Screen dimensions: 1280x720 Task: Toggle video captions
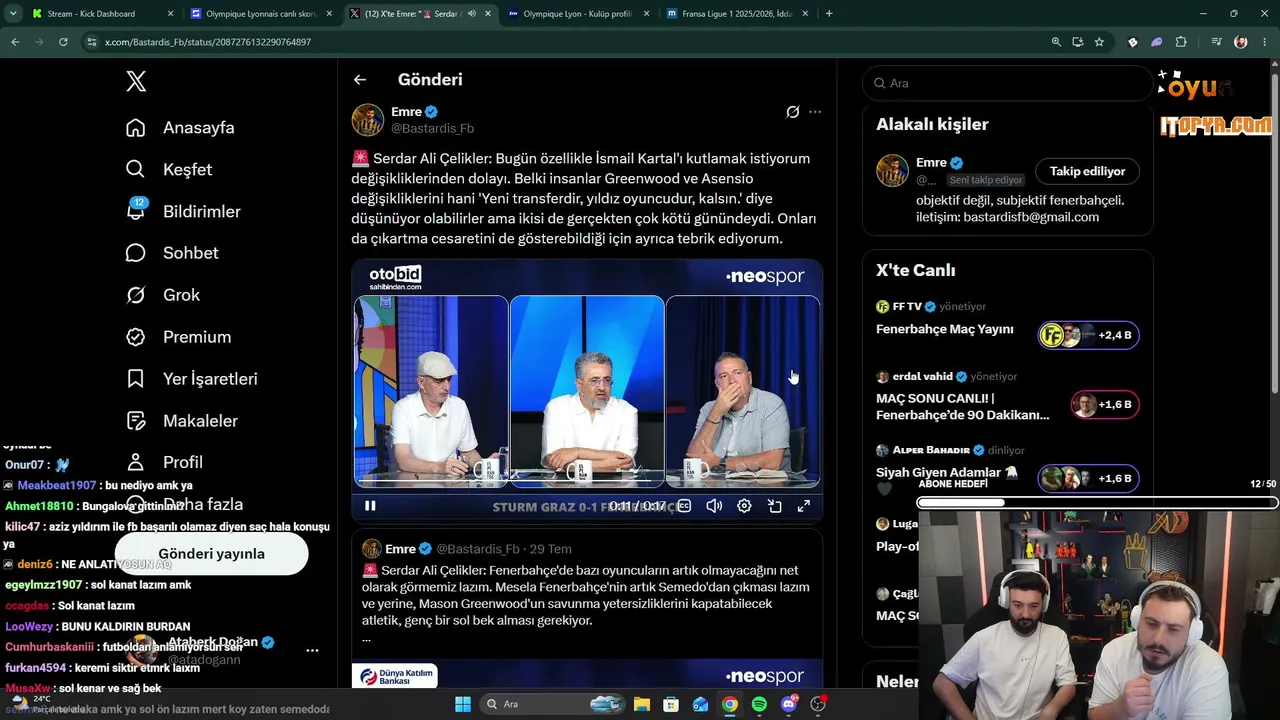point(684,506)
